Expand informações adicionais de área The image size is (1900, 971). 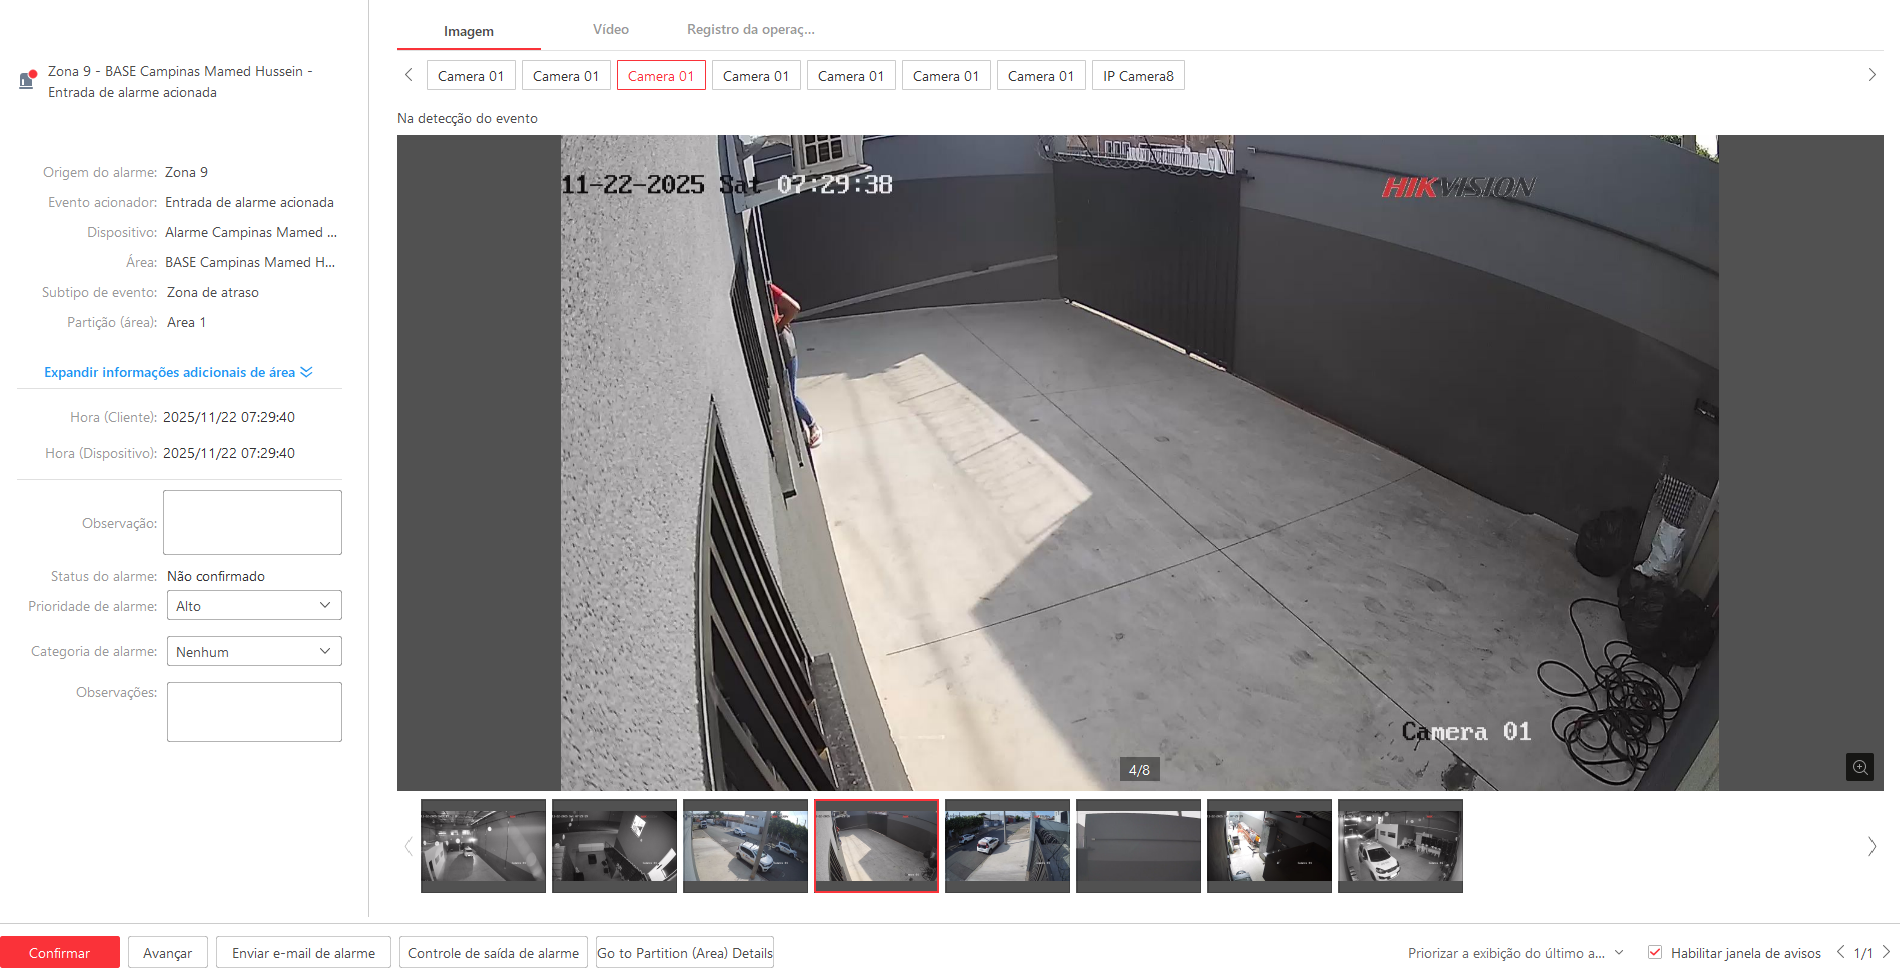[x=178, y=372]
